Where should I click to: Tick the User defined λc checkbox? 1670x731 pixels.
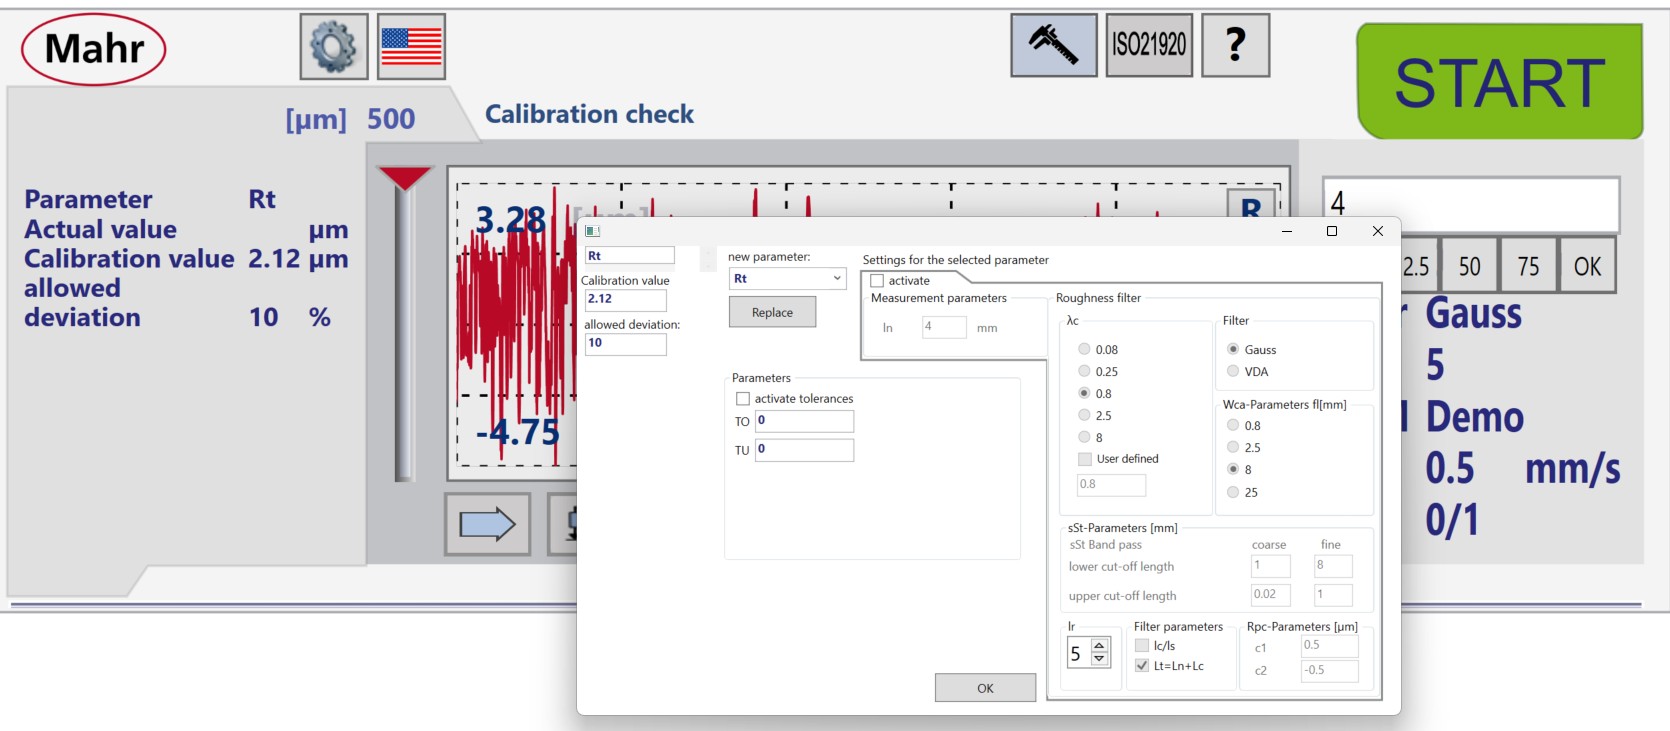(1085, 459)
